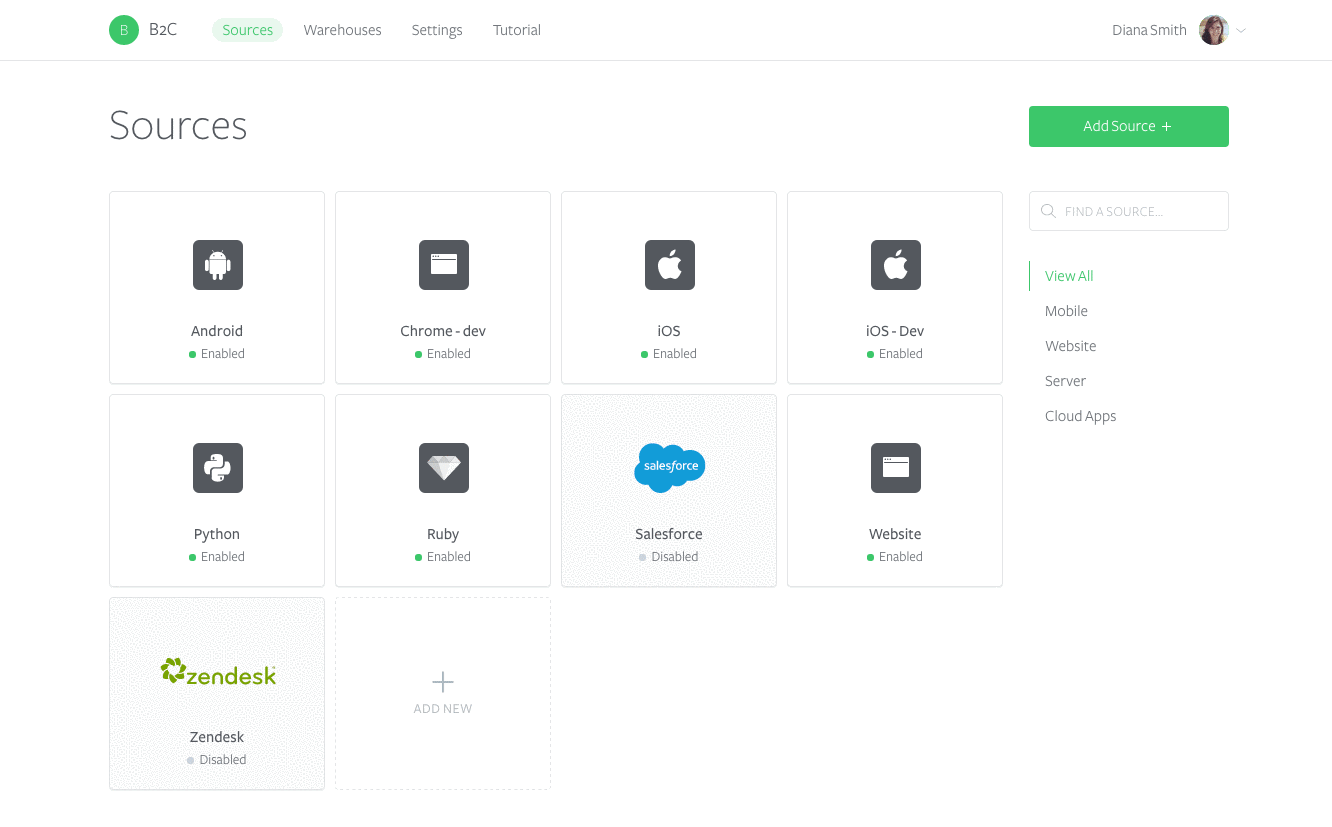Click the Zendesk source name text

217,737
